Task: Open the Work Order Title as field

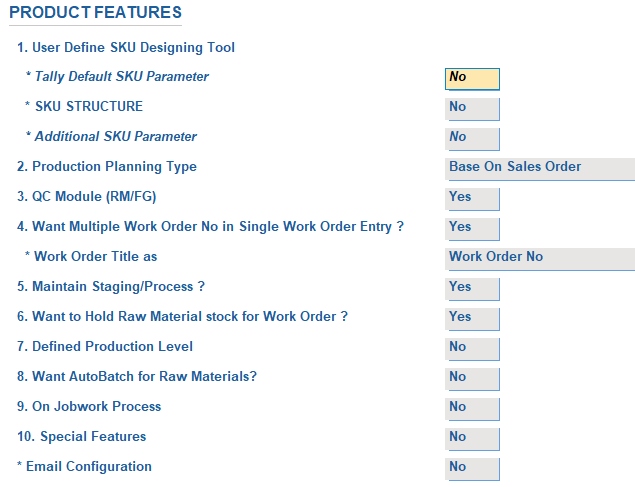Action: coord(540,258)
